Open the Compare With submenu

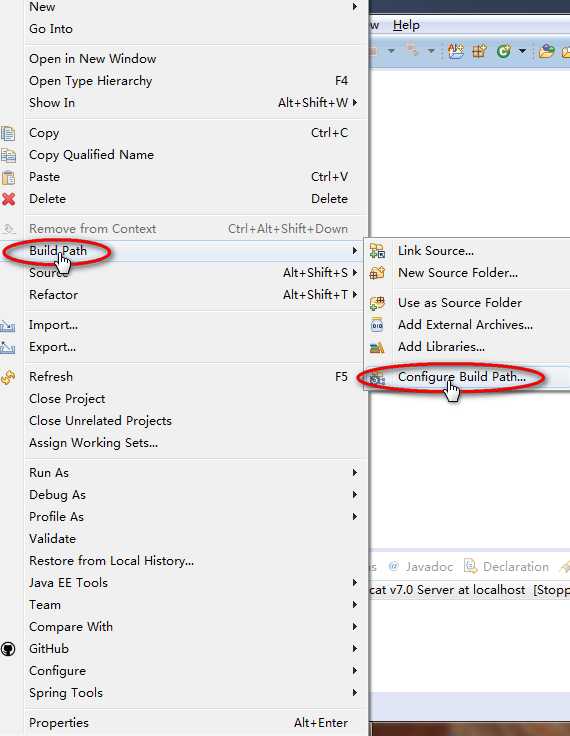click(x=195, y=627)
